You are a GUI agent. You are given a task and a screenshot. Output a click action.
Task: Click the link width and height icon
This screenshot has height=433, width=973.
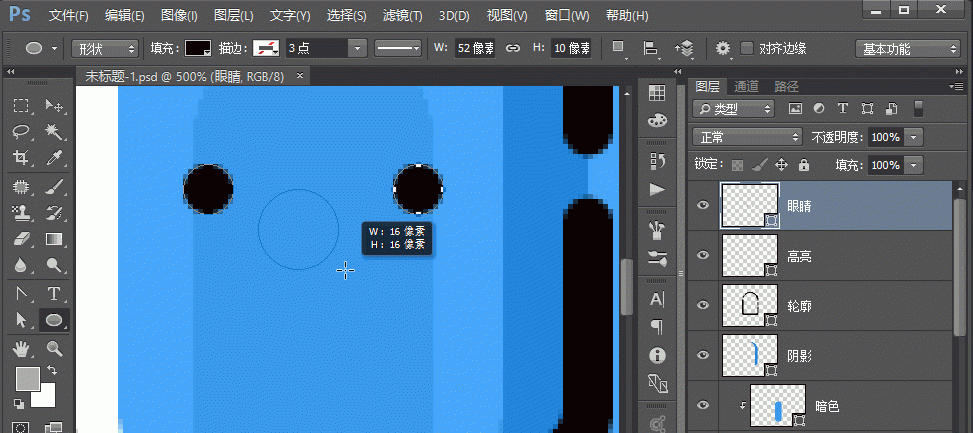pyautogui.click(x=513, y=48)
